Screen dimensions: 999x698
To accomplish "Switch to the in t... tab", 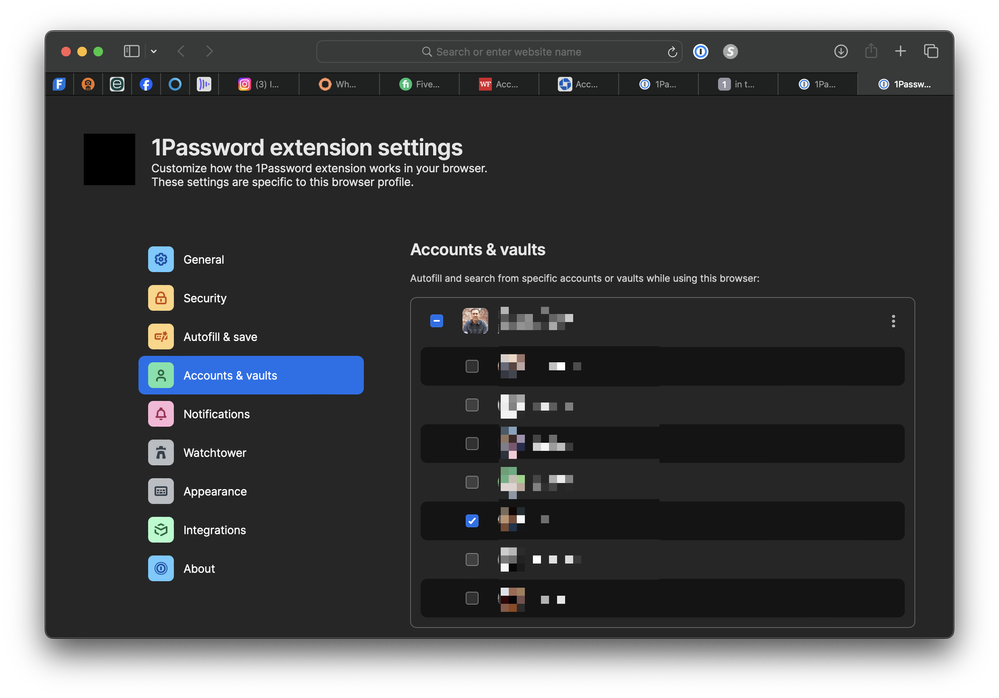I will tap(738, 84).
